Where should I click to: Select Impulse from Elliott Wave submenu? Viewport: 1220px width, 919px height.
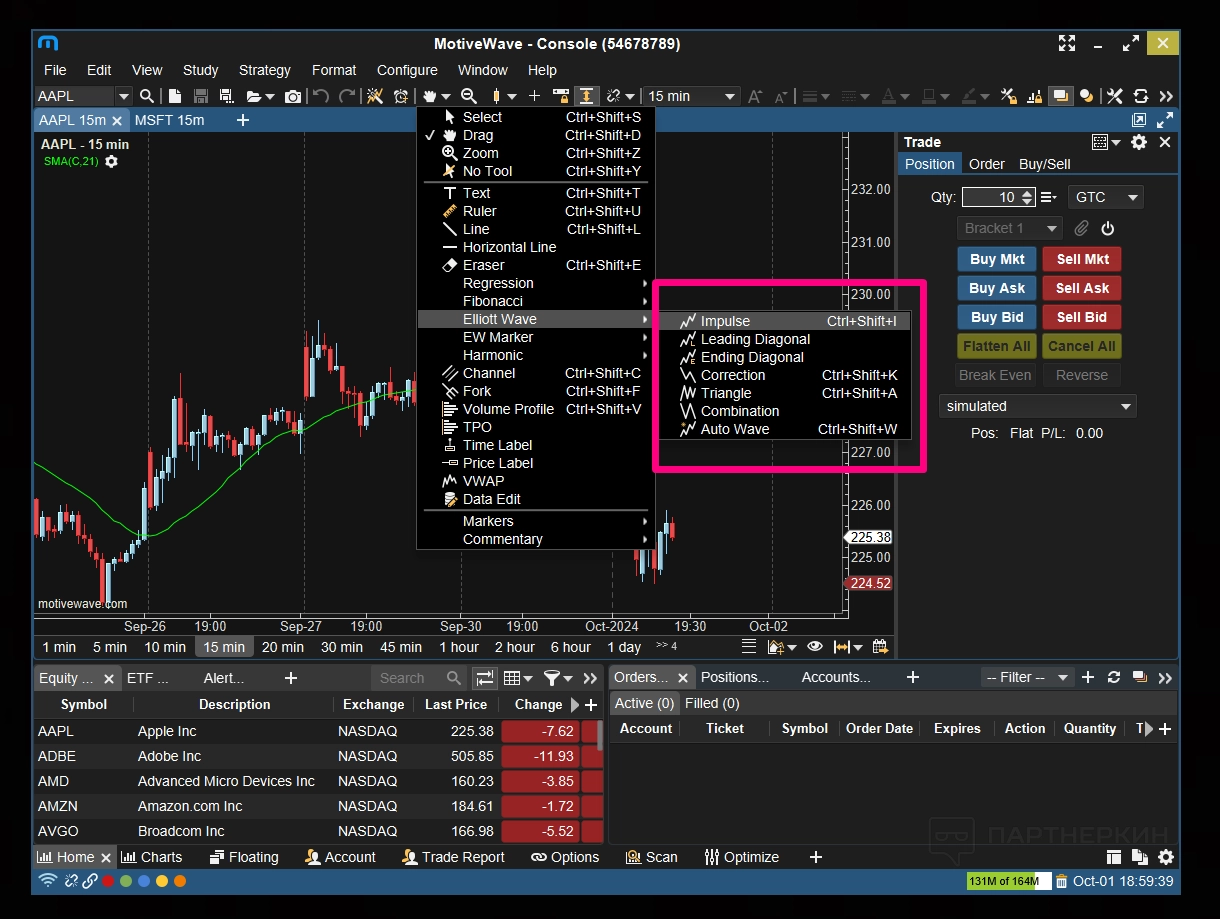724,321
